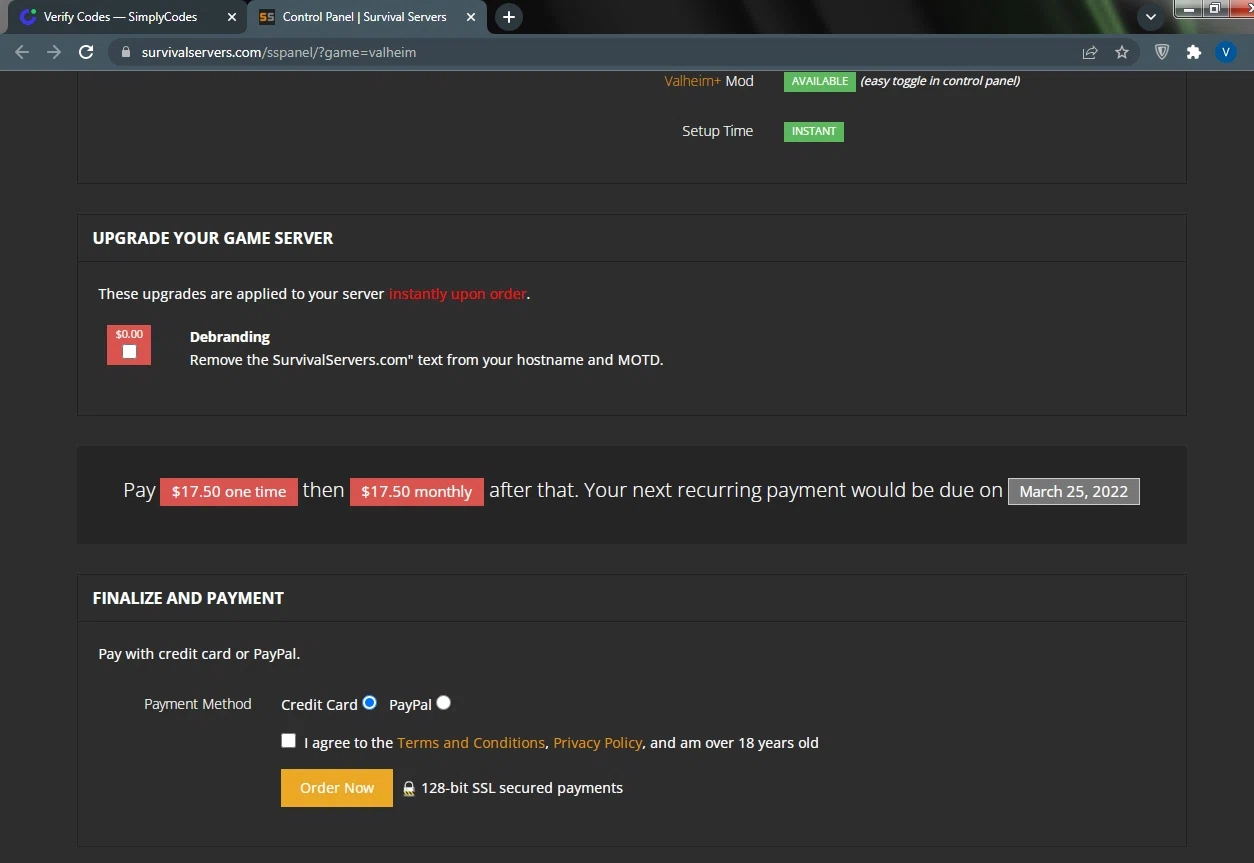The image size is (1254, 863).
Task: Bookmark this page with the star icon
Action: pos(1122,52)
